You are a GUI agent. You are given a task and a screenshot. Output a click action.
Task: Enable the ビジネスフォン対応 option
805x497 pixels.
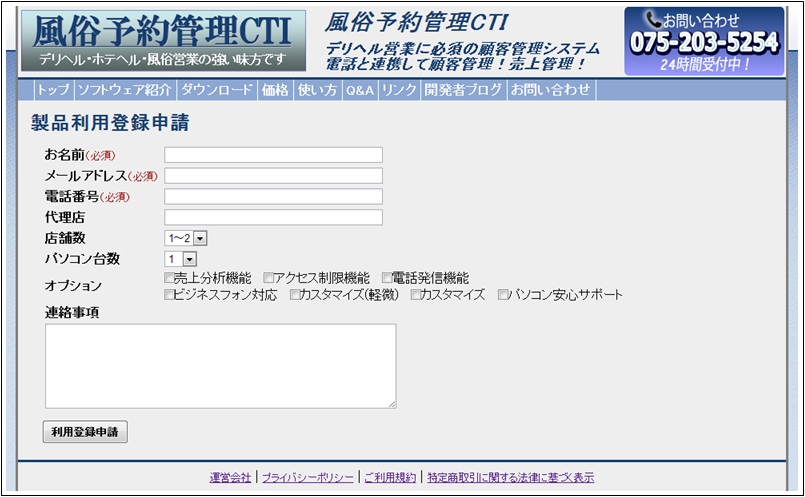[x=168, y=295]
